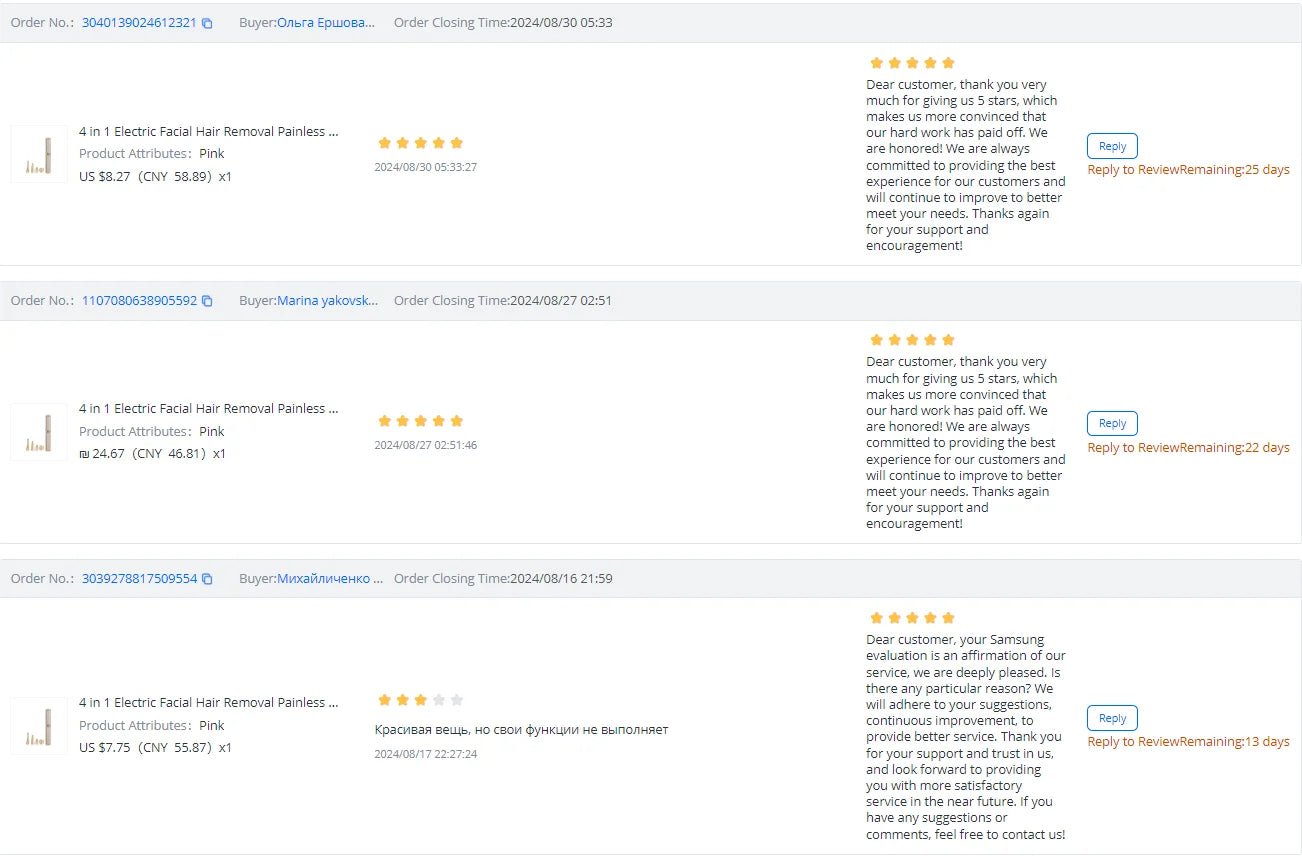1302x856 pixels.
Task: Copy order number 3040139024612321 via copy icon
Action: [x=207, y=23]
